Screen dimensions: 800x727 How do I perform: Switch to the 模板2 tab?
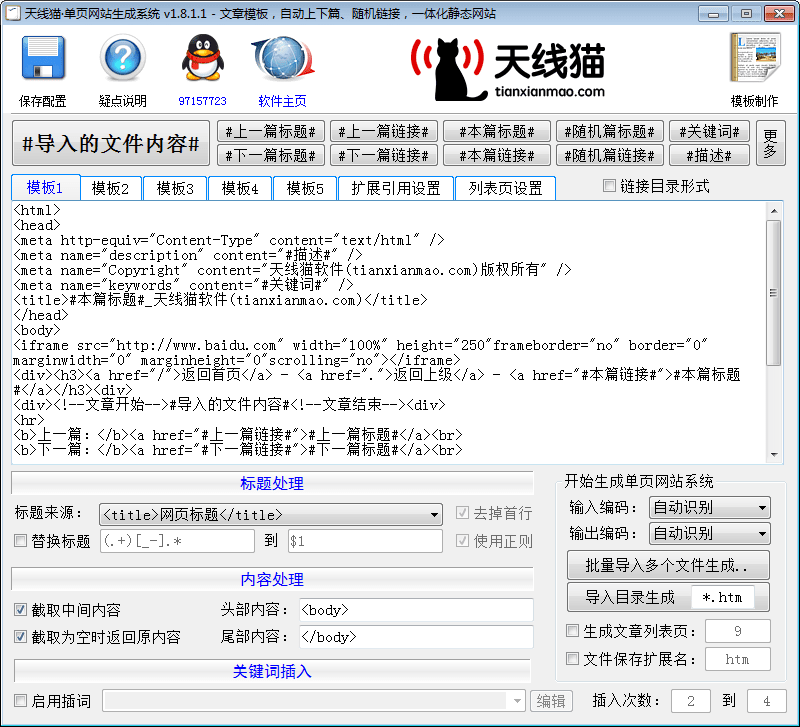click(x=110, y=189)
